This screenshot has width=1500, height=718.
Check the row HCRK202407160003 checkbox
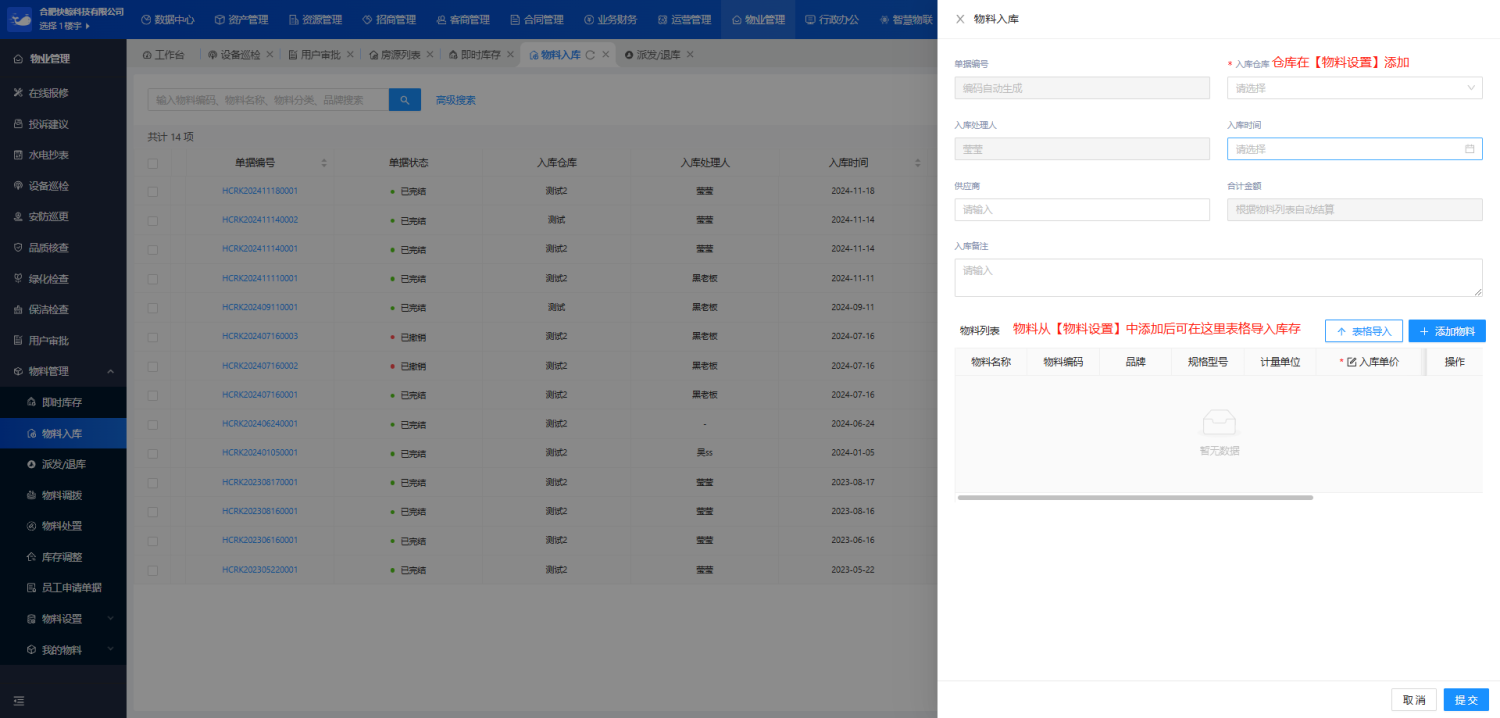pyautogui.click(x=153, y=336)
